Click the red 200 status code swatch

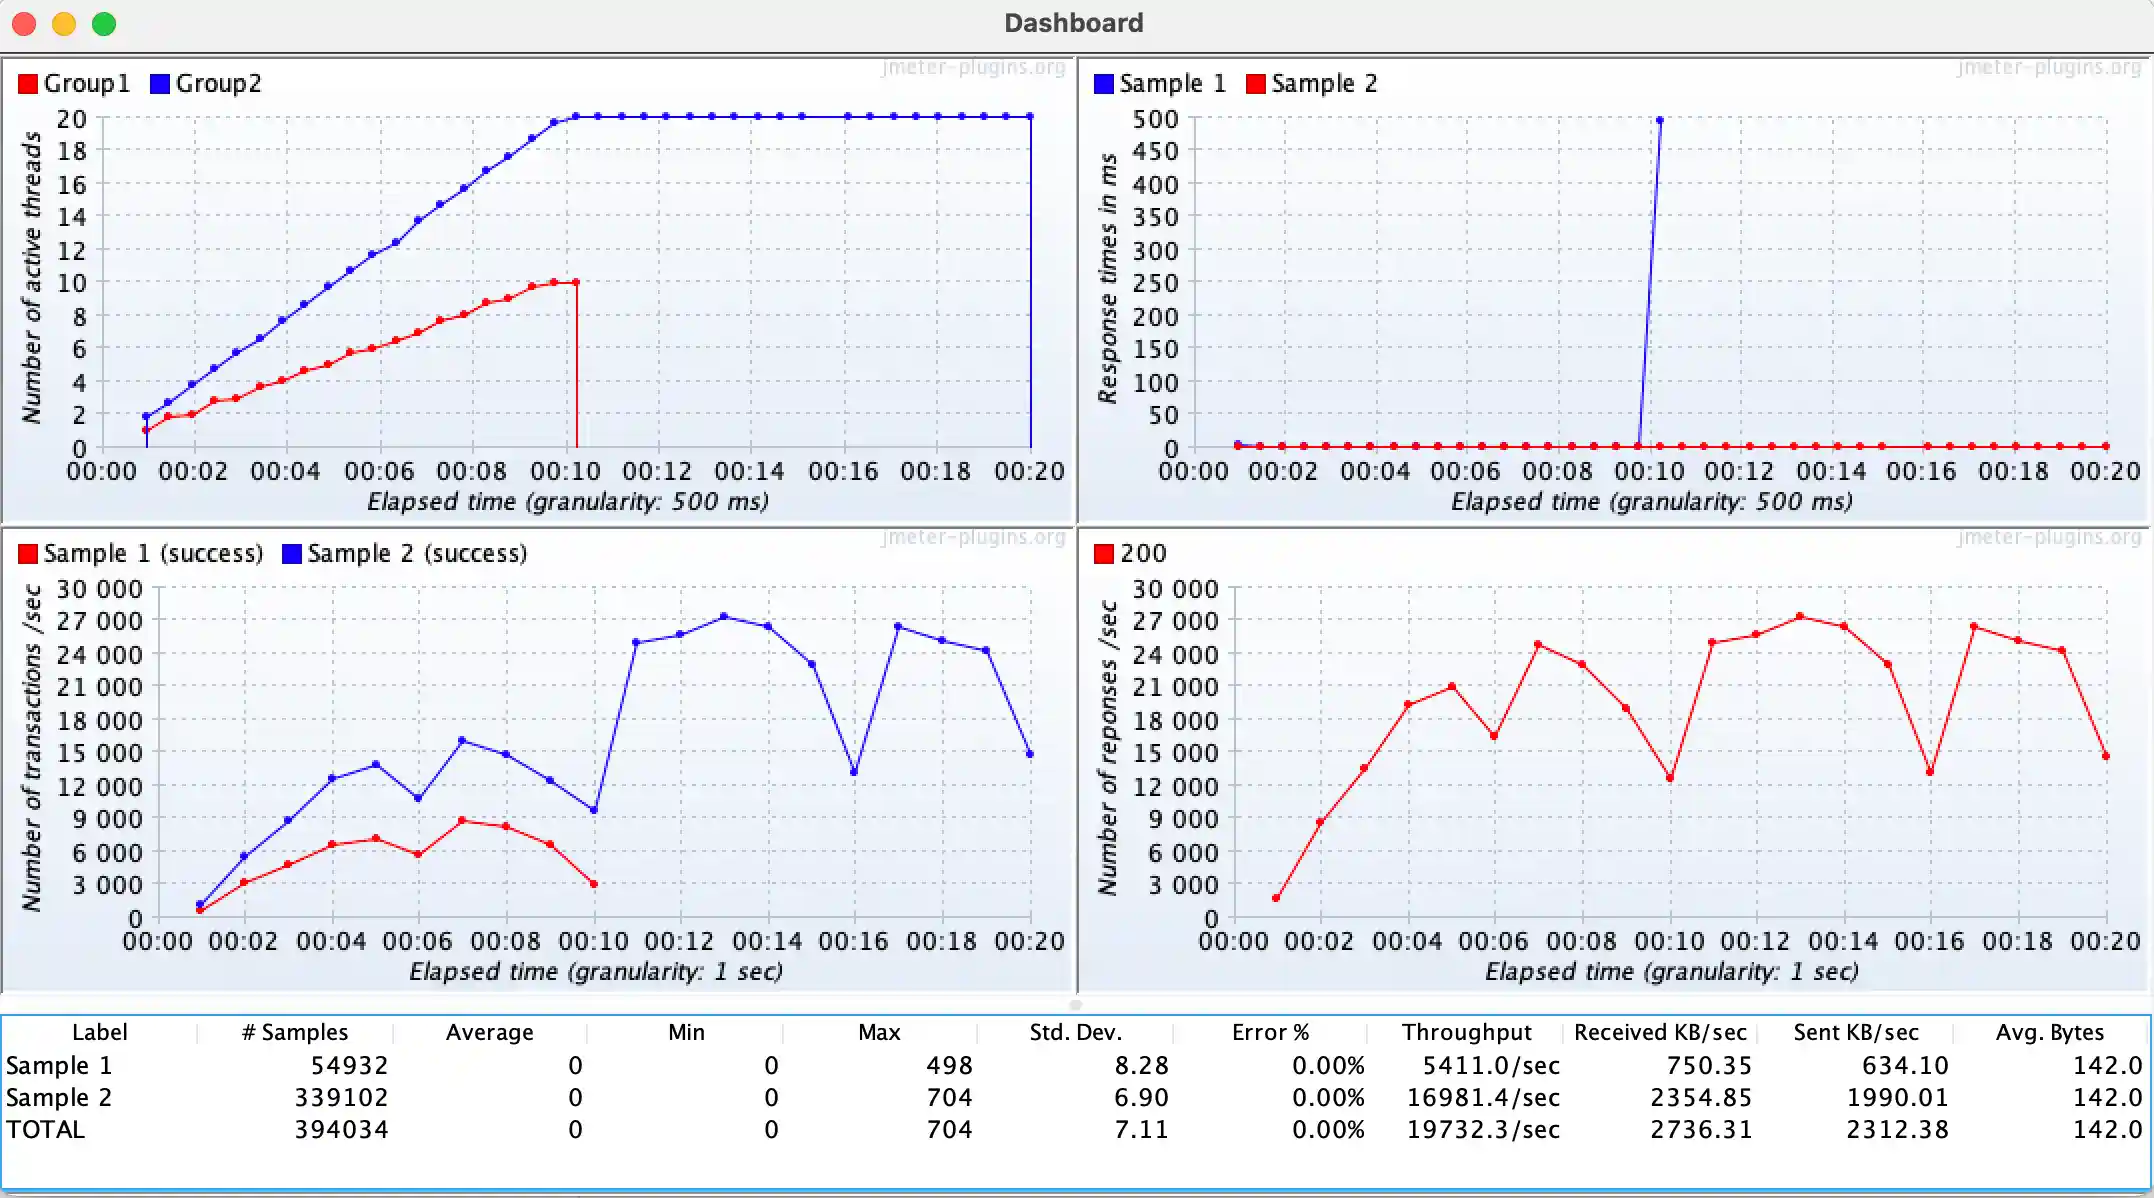[1103, 553]
